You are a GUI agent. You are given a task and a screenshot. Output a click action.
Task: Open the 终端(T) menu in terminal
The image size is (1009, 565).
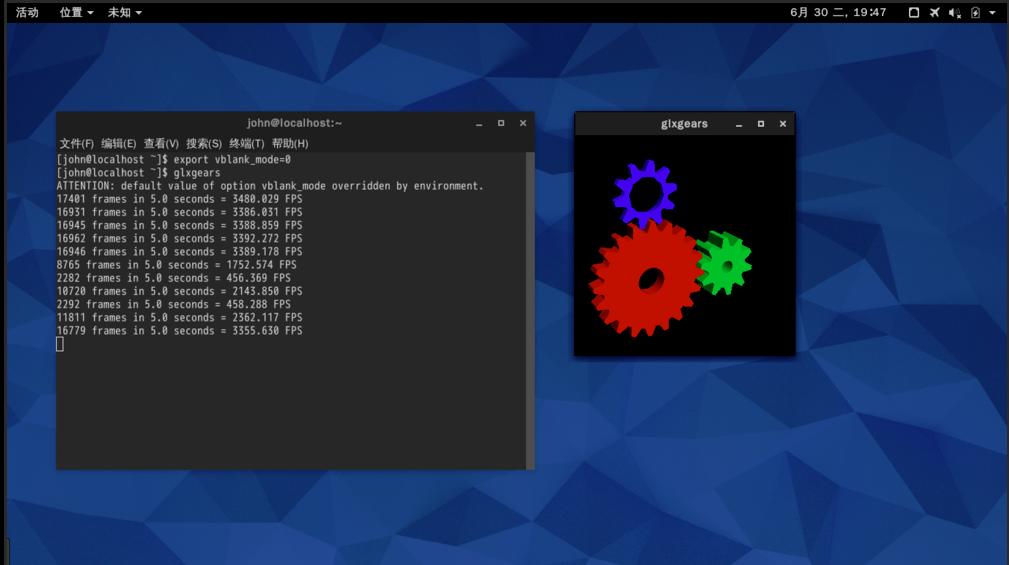pos(246,144)
